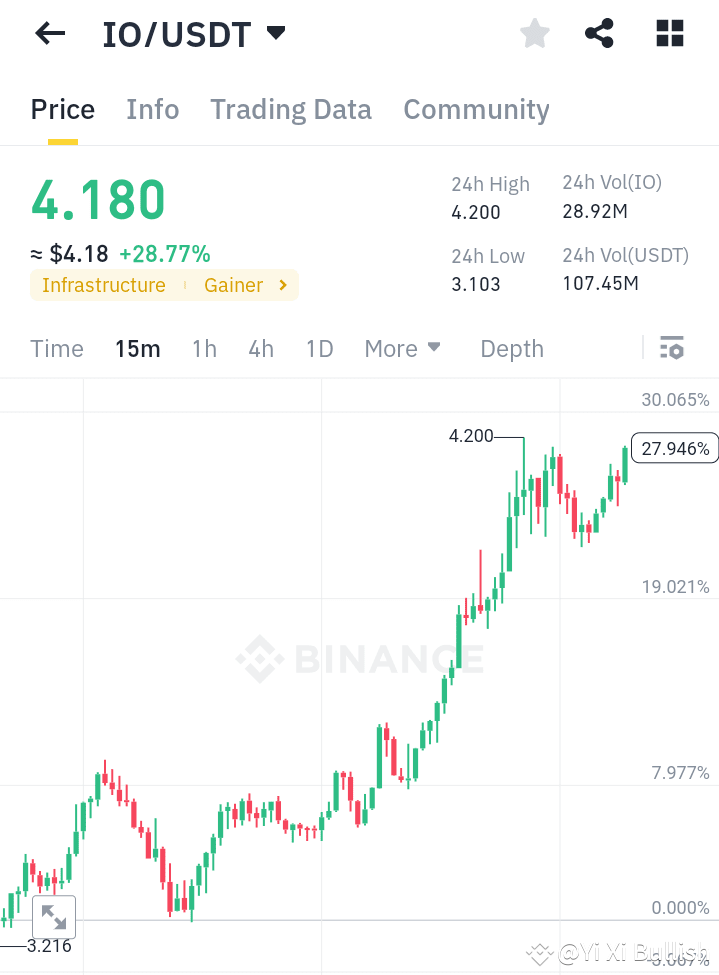This screenshot has width=719, height=975.
Task: Tap the 27.946% current price marker
Action: (674, 448)
